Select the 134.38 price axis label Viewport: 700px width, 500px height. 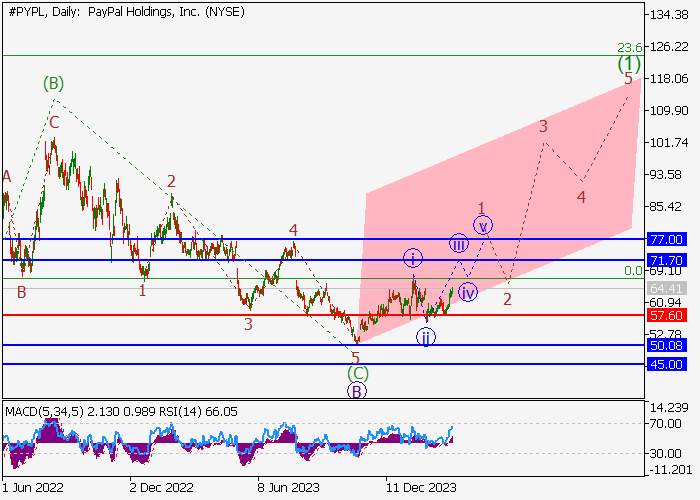(x=669, y=15)
